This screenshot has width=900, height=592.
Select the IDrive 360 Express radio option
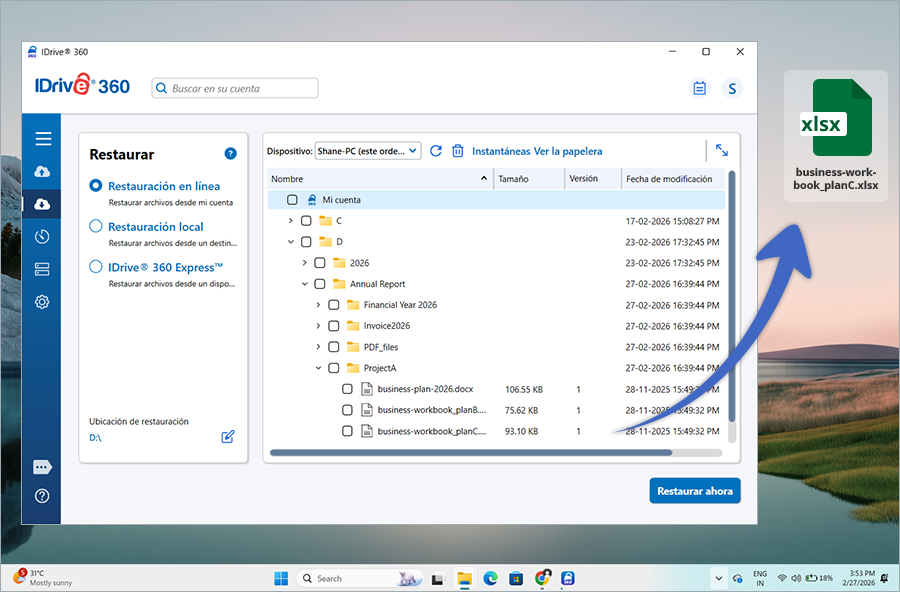tap(97, 267)
